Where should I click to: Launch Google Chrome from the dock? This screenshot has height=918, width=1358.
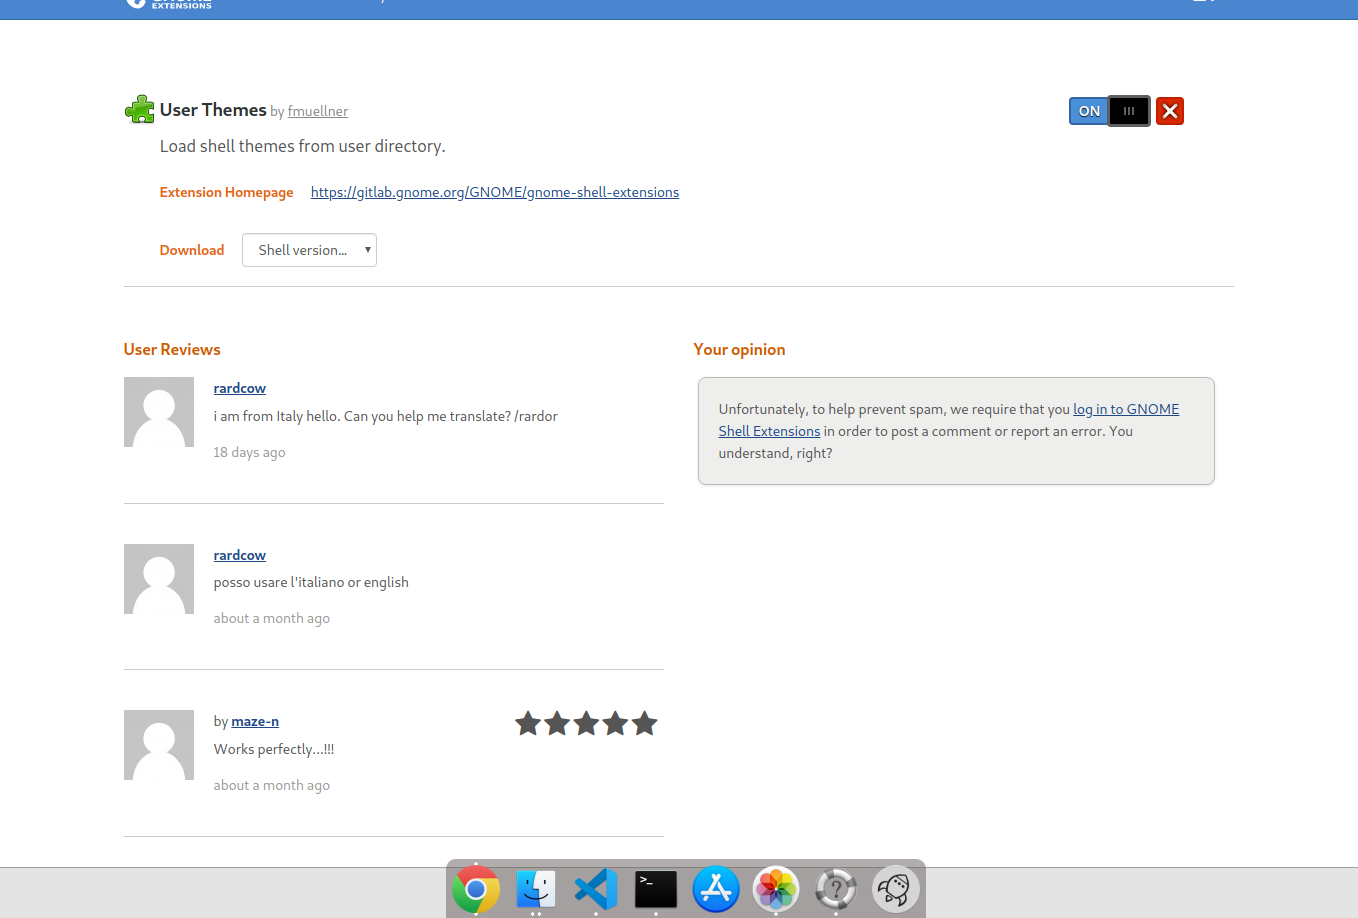point(476,889)
